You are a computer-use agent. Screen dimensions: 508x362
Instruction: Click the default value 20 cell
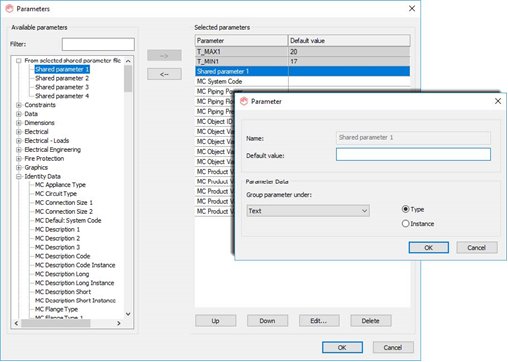click(x=349, y=52)
